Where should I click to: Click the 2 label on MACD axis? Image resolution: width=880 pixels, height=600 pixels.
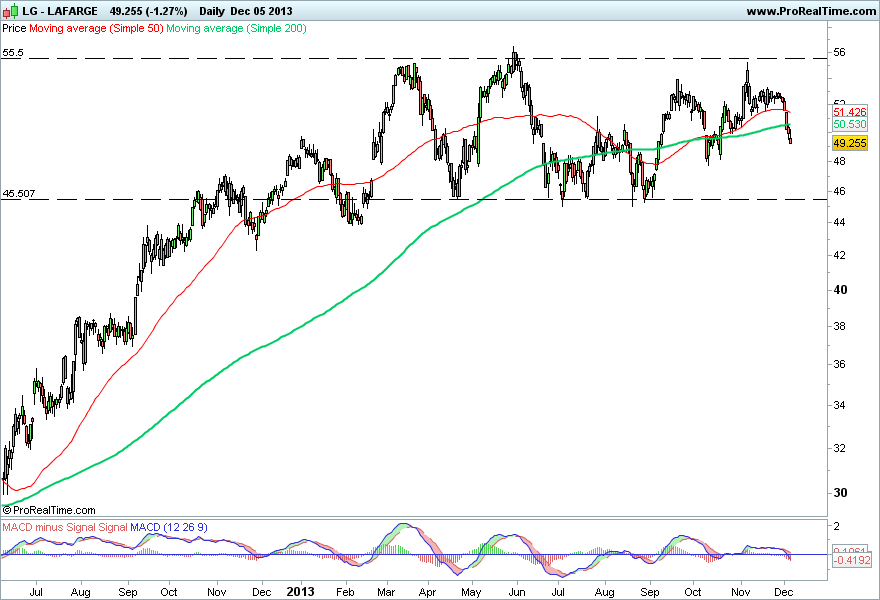(837, 526)
